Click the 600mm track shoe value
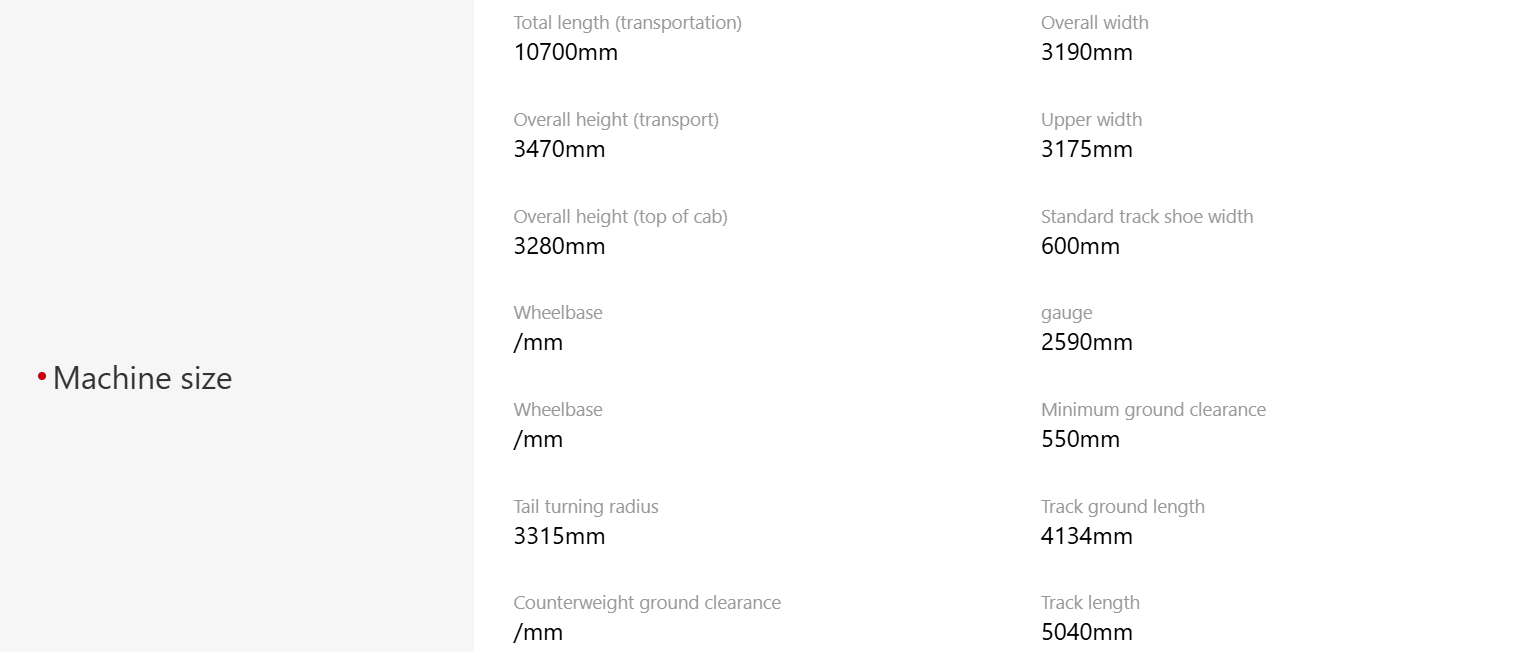Screen dimensions: 1528x652 [1080, 246]
